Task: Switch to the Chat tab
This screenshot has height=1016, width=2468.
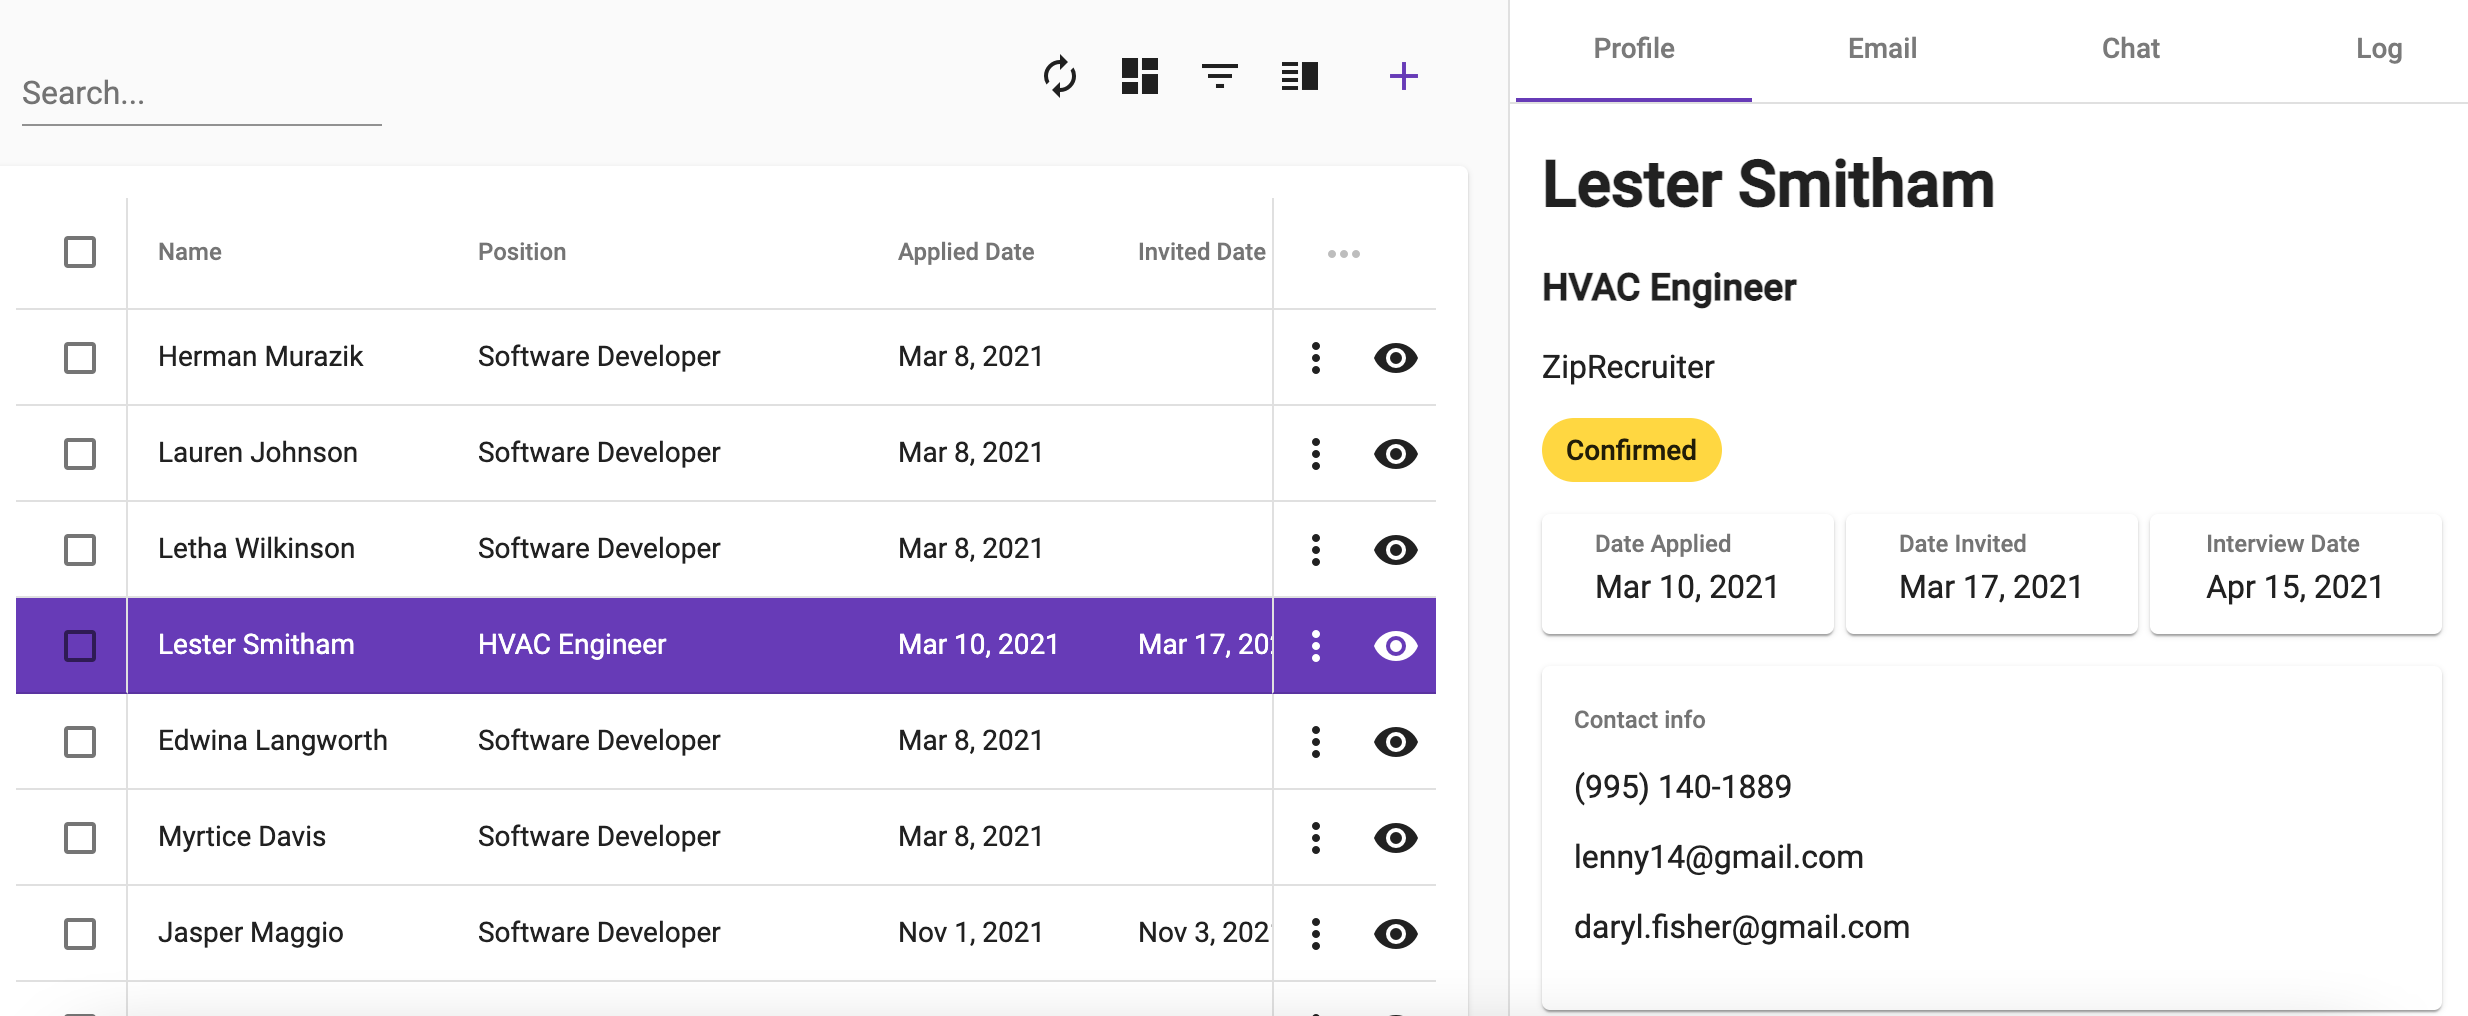Action: coord(2130,49)
